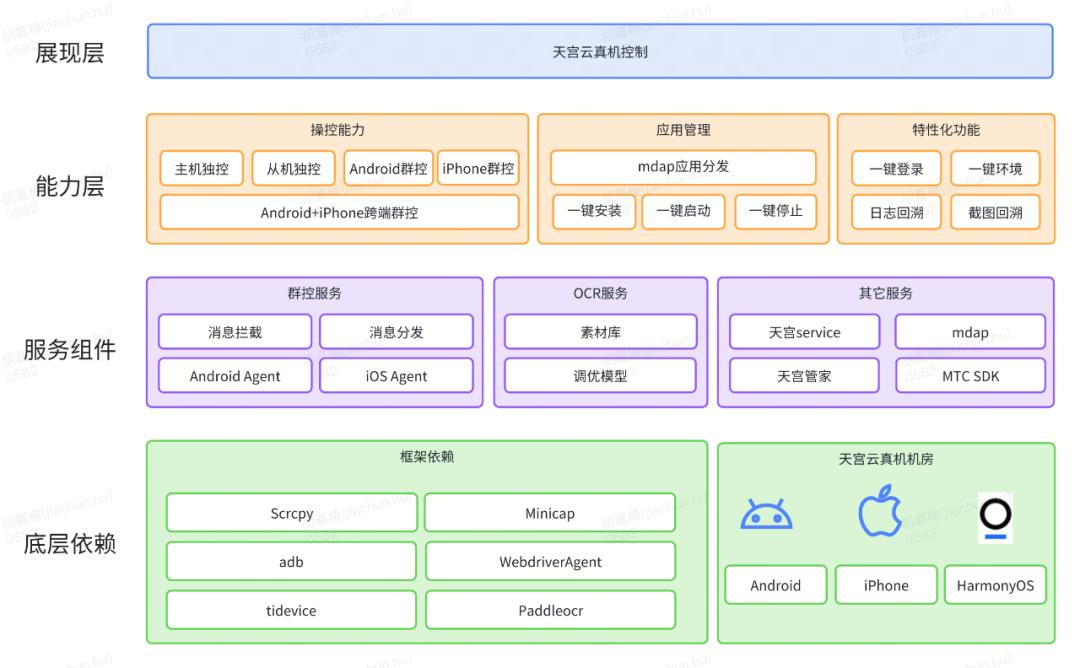Image resolution: width=1080 pixels, height=668 pixels.
Task: Click the 一键登录 box
Action: click(x=896, y=169)
